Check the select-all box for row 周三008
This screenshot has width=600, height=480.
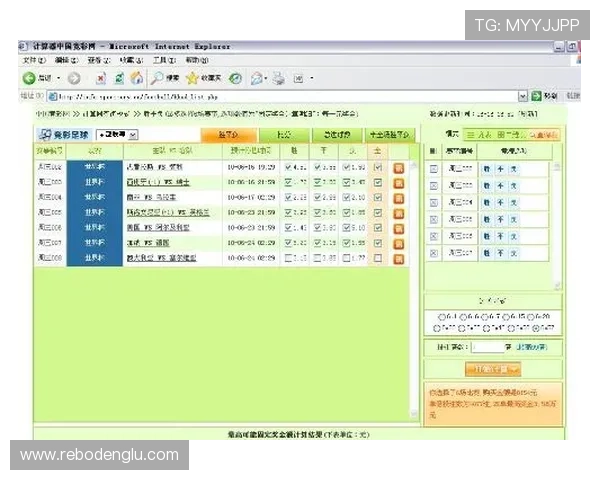tap(378, 258)
